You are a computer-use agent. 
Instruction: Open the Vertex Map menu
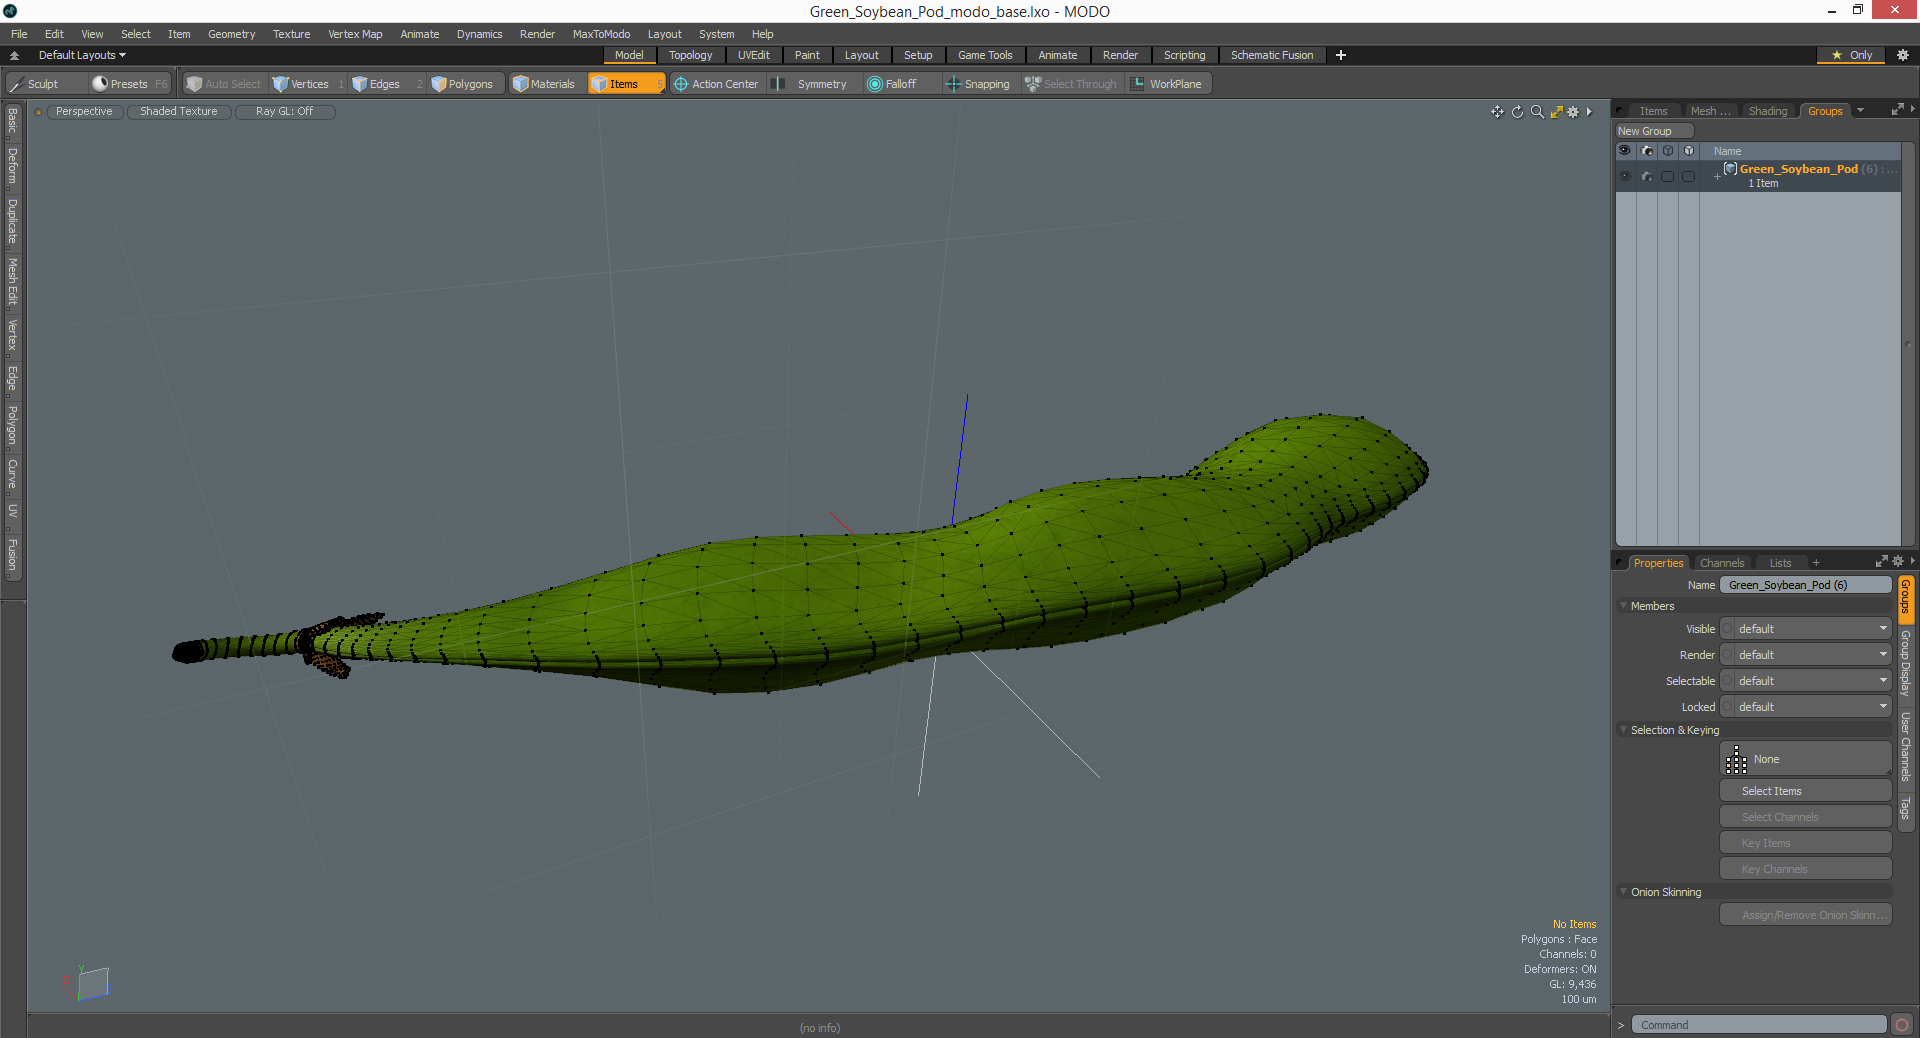tap(355, 34)
